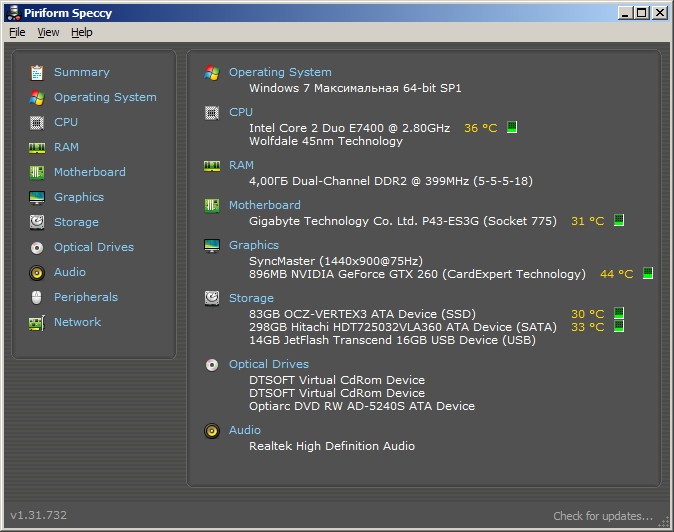Click RAM heading link in summary
The width and height of the screenshot is (674, 532).
[x=241, y=165]
